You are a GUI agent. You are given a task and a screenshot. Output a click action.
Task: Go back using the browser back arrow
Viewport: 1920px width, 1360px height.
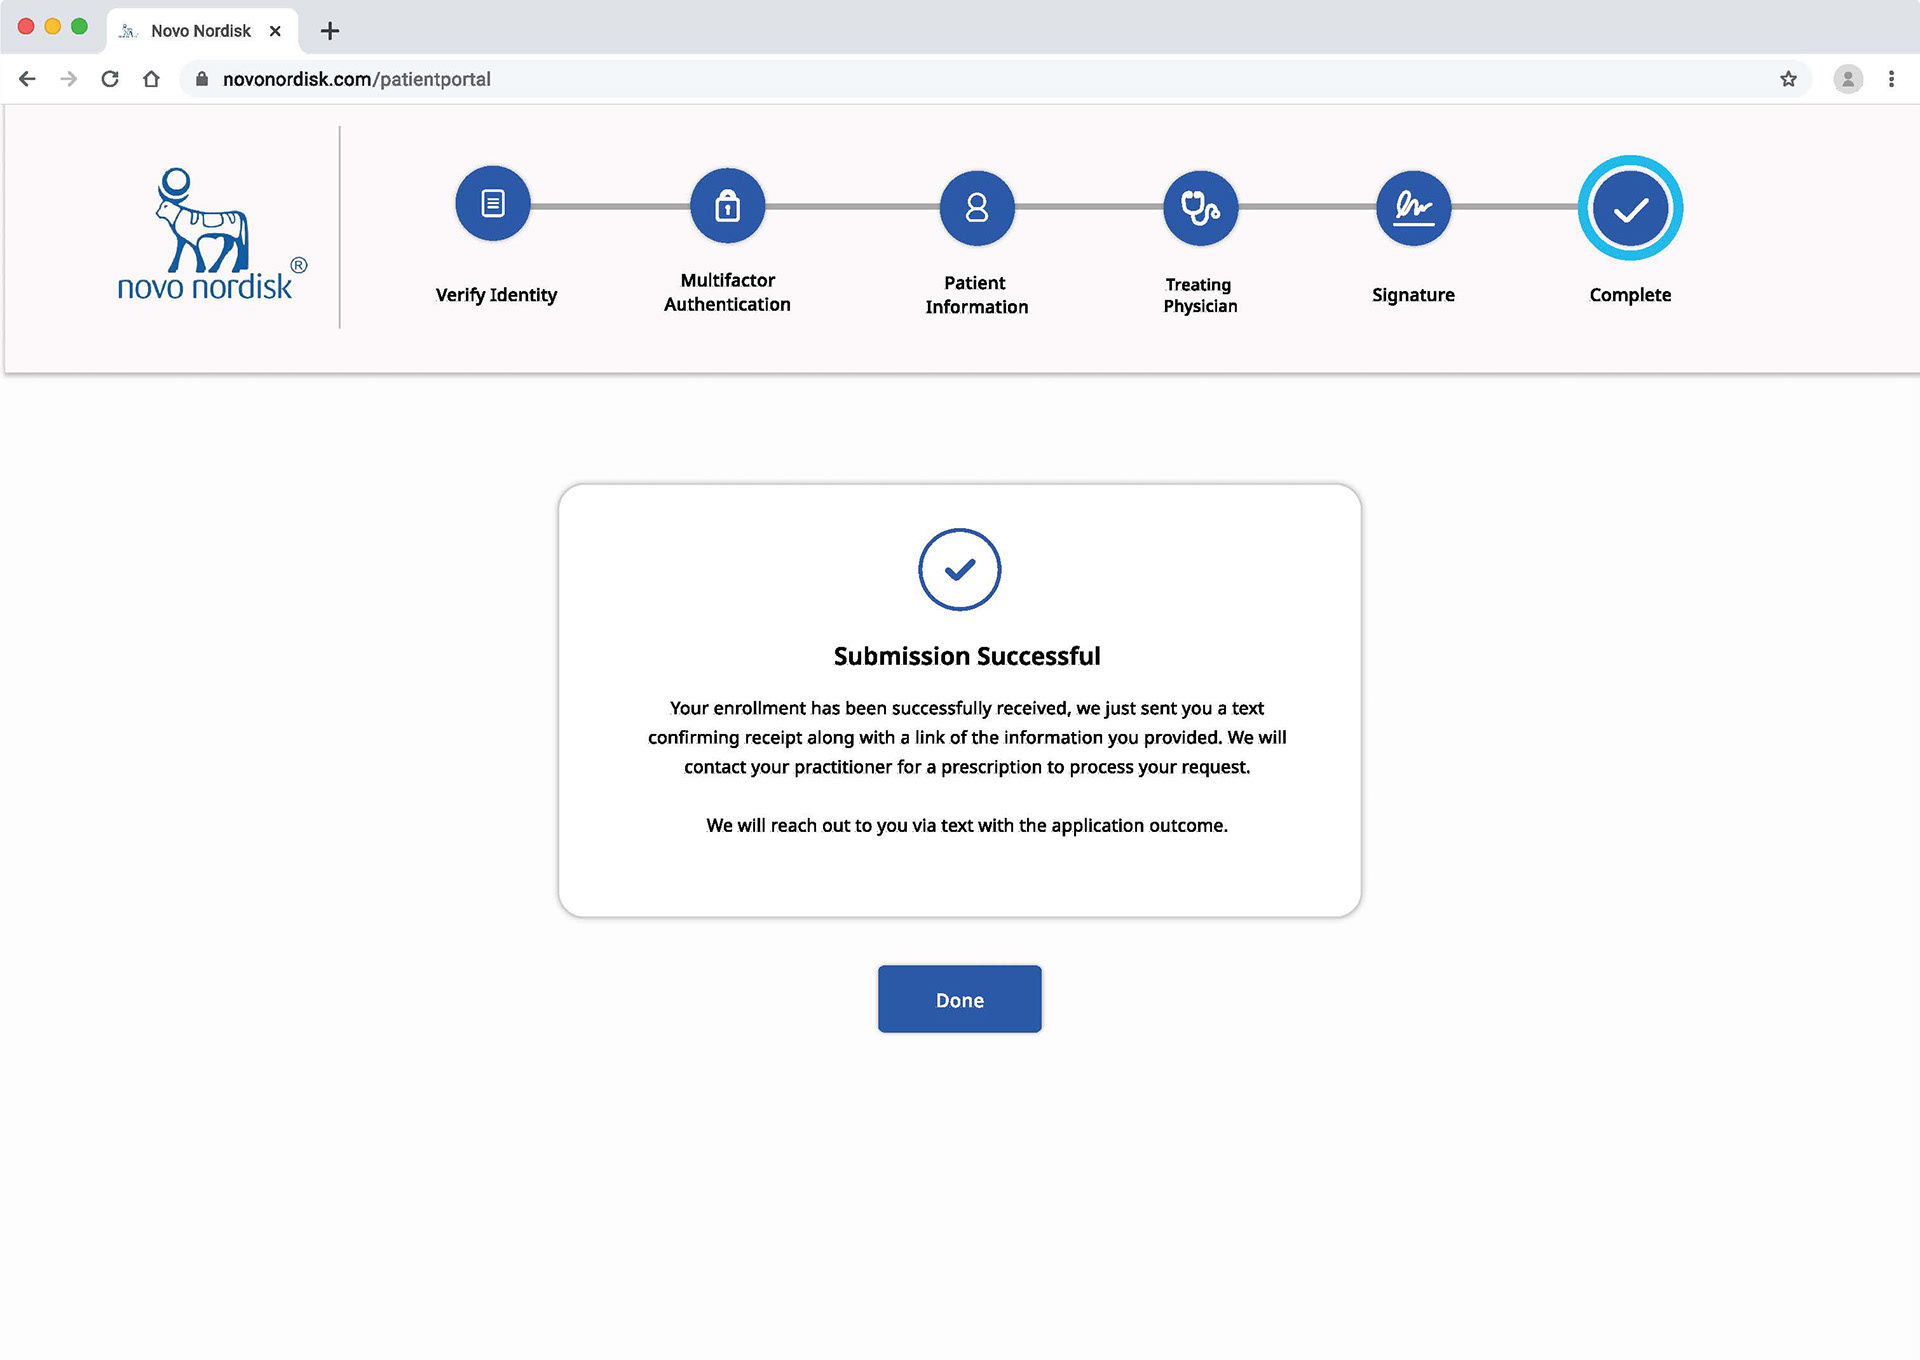tap(27, 79)
